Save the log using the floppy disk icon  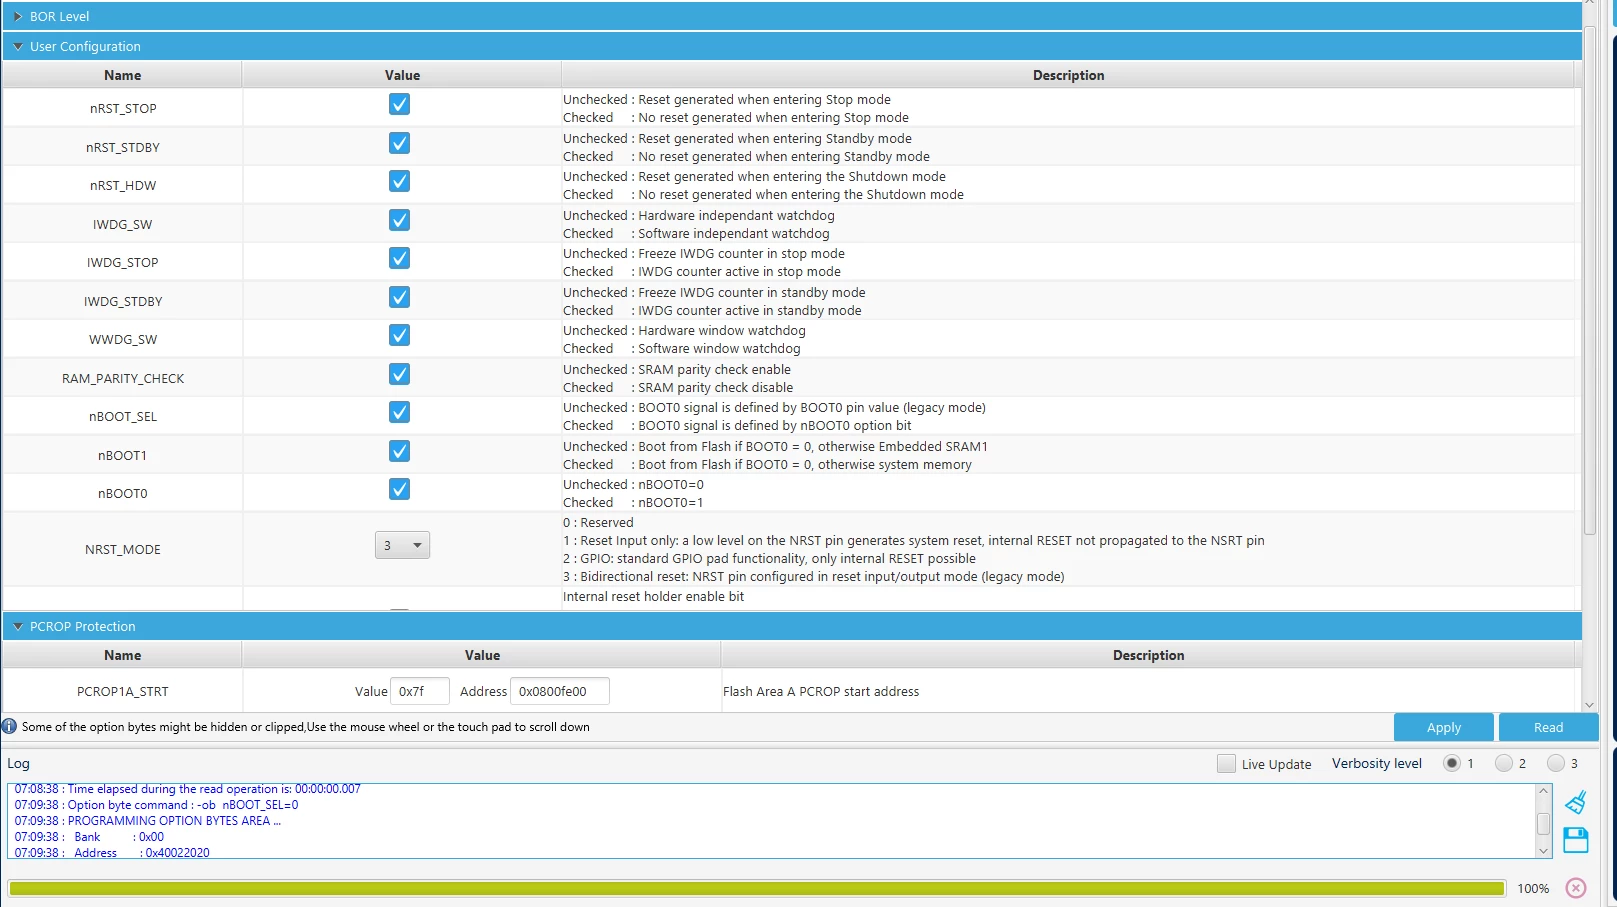pyautogui.click(x=1576, y=840)
